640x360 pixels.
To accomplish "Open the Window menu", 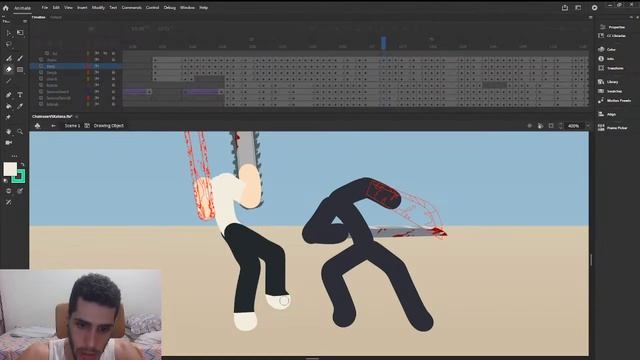I will pyautogui.click(x=187, y=7).
